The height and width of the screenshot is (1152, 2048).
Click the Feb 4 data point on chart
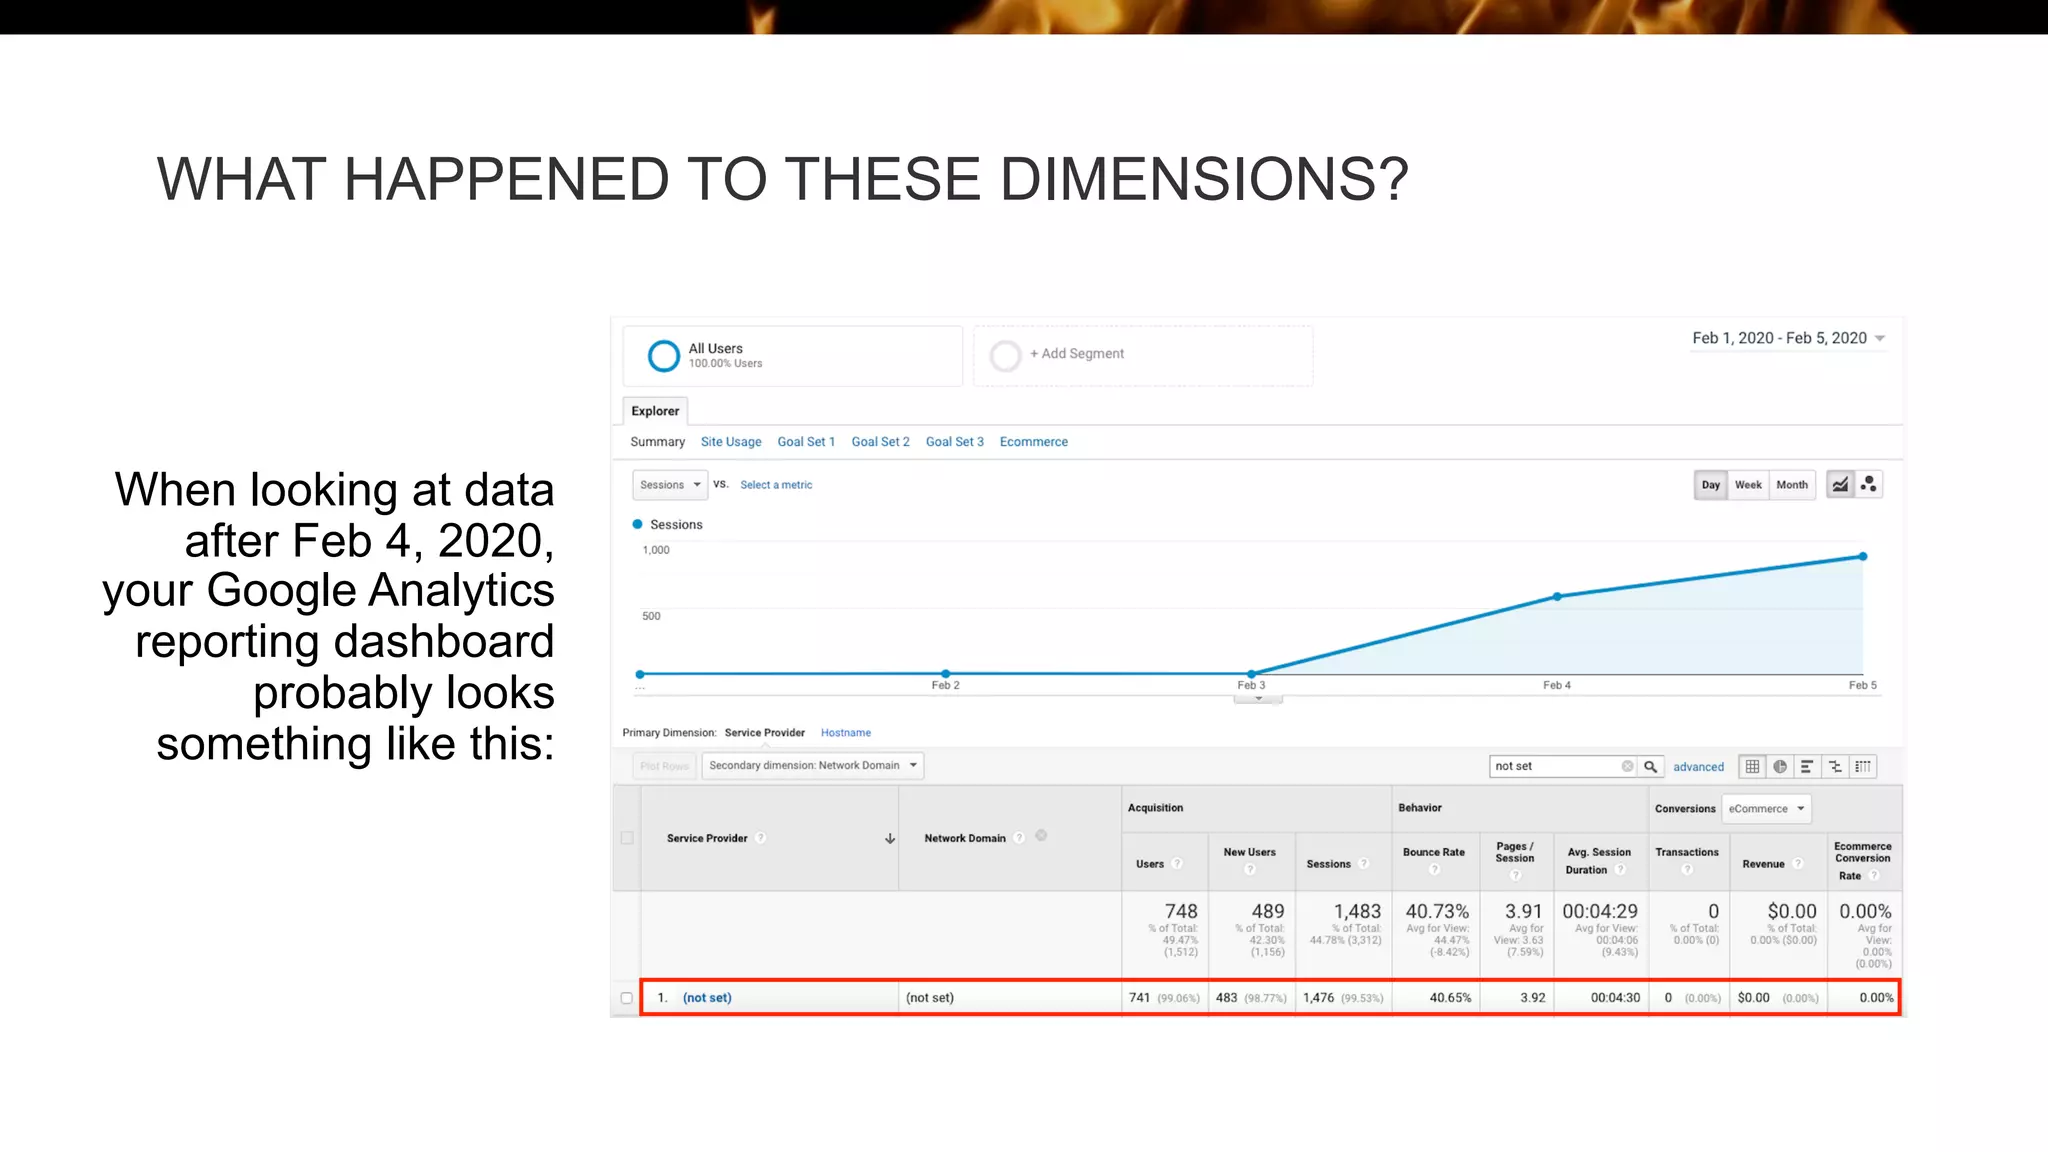1557,597
